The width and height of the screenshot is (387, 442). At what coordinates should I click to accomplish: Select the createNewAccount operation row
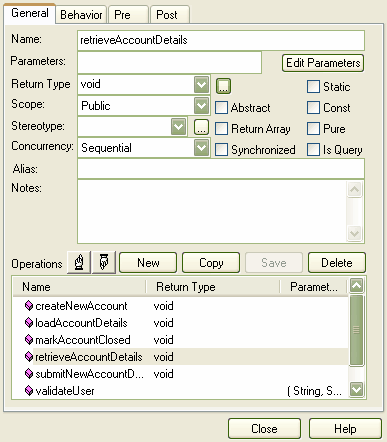point(180,306)
